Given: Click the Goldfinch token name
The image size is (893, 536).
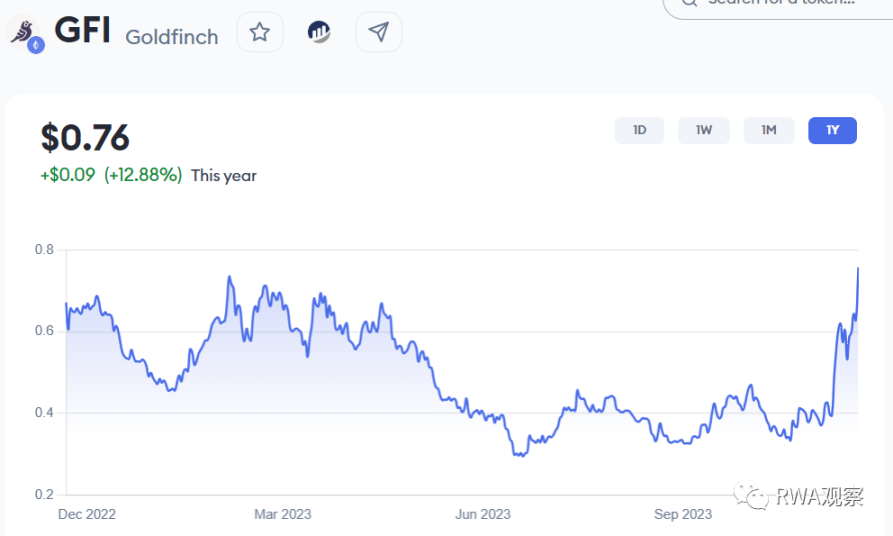Looking at the screenshot, I should [171, 37].
